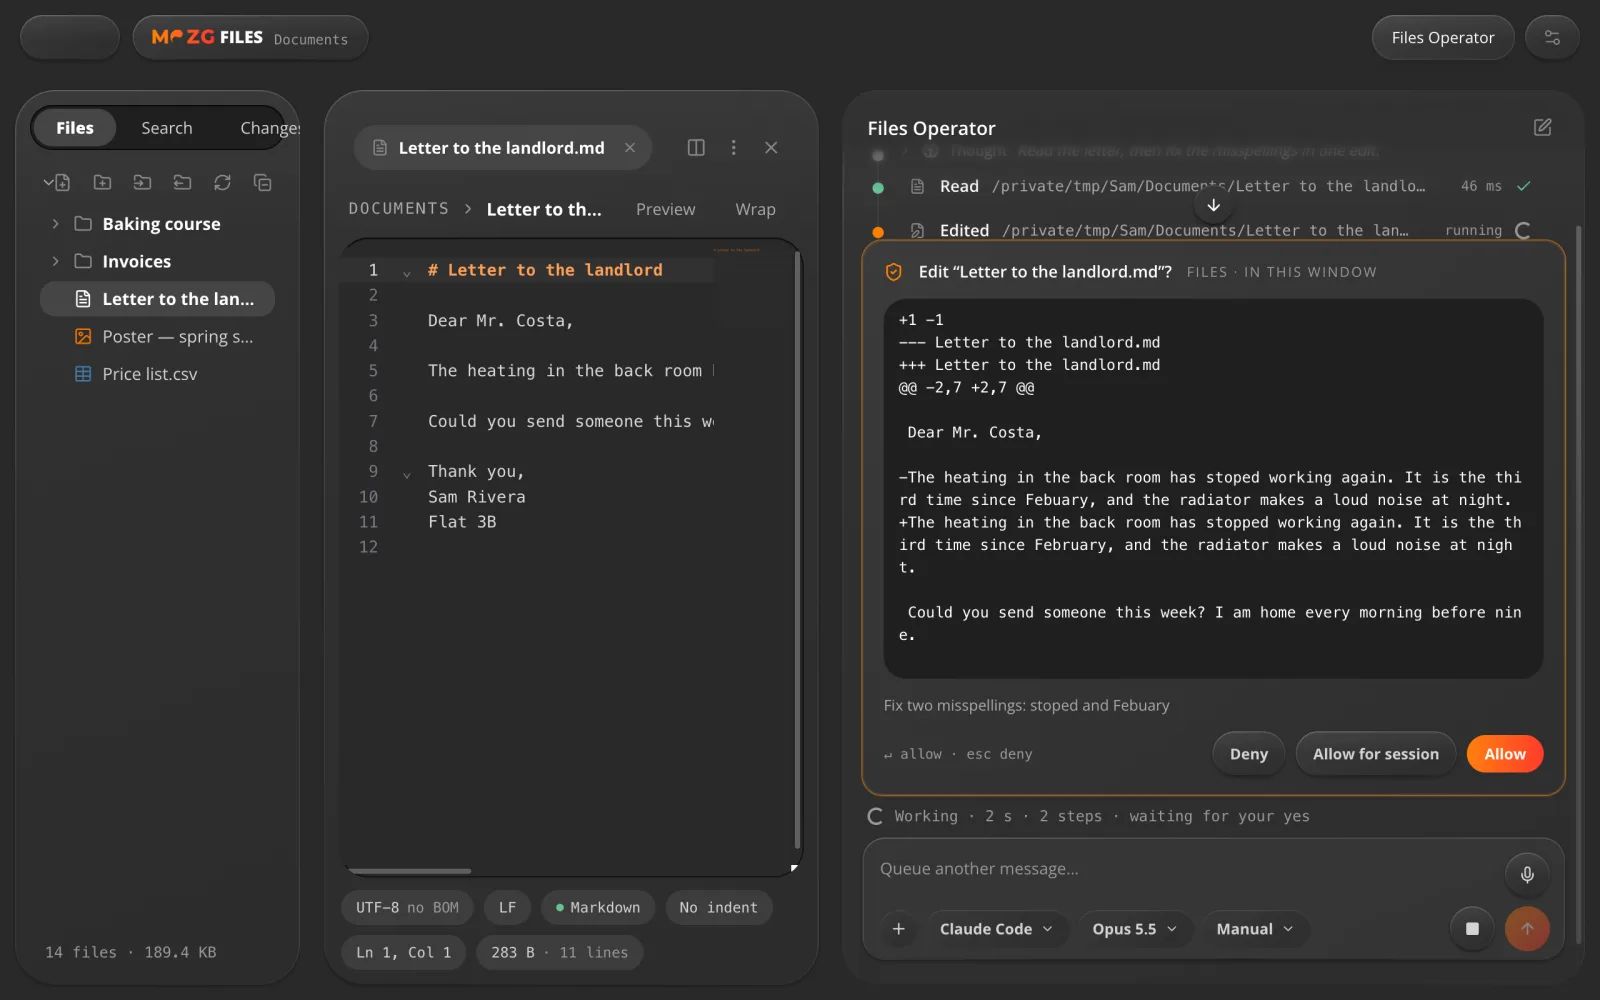Image resolution: width=1600 pixels, height=1000 pixels.
Task: Open Price list.csv in file tree
Action: (x=157, y=374)
